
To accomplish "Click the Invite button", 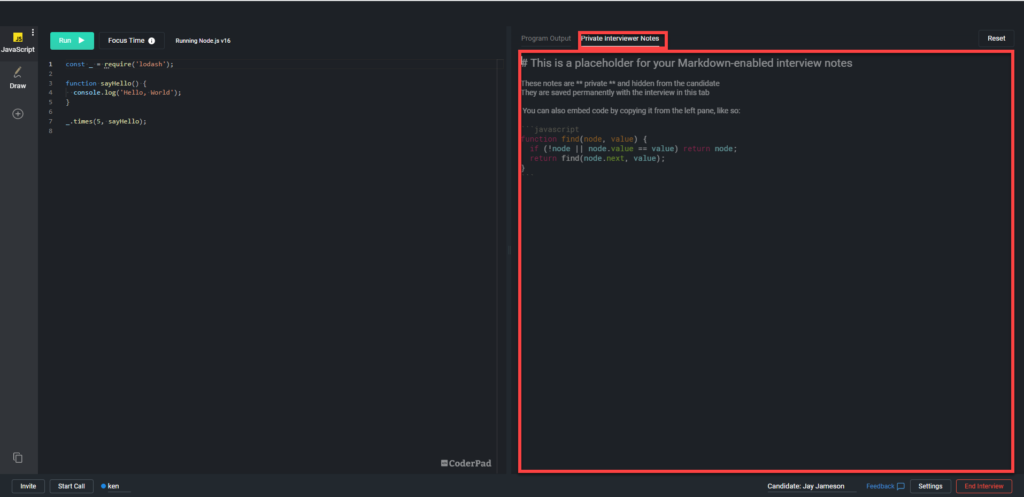I will (x=28, y=486).
